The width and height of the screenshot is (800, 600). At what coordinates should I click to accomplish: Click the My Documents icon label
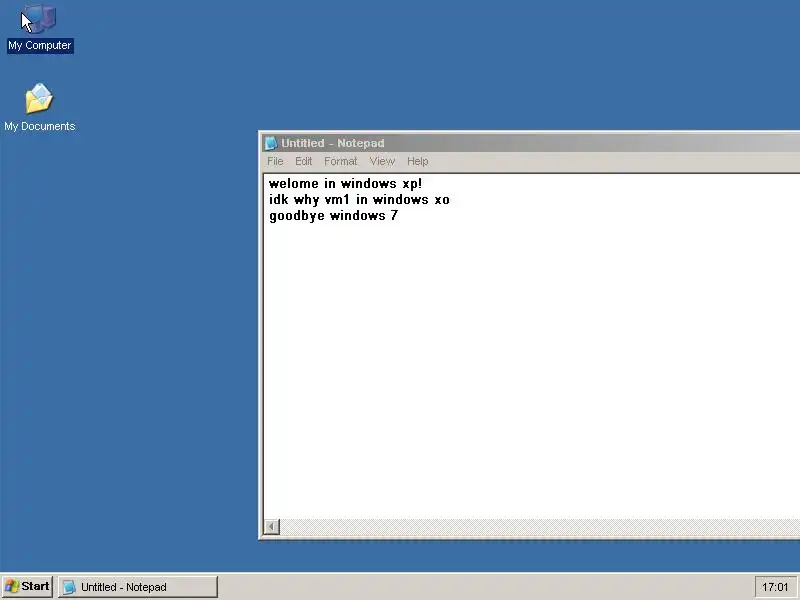[x=40, y=126]
